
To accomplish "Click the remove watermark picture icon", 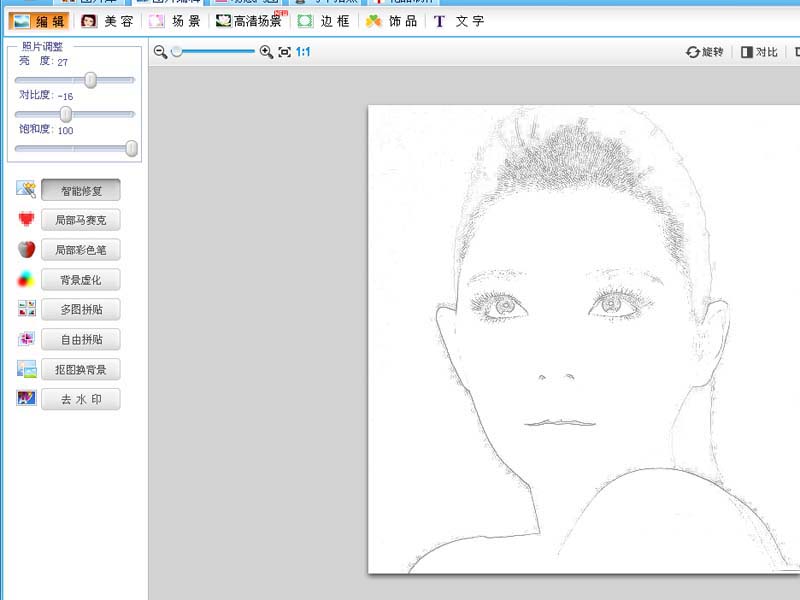I will (x=27, y=398).
